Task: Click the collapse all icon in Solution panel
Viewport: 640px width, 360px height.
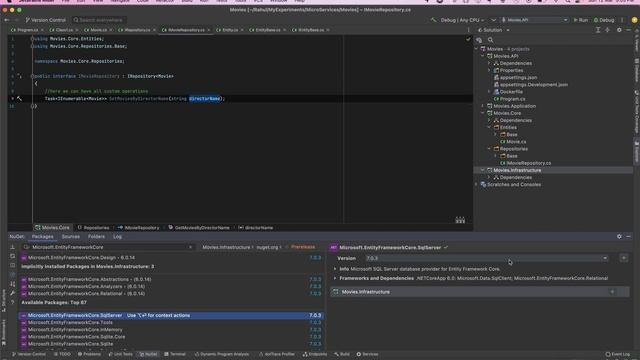Action: coord(608,30)
